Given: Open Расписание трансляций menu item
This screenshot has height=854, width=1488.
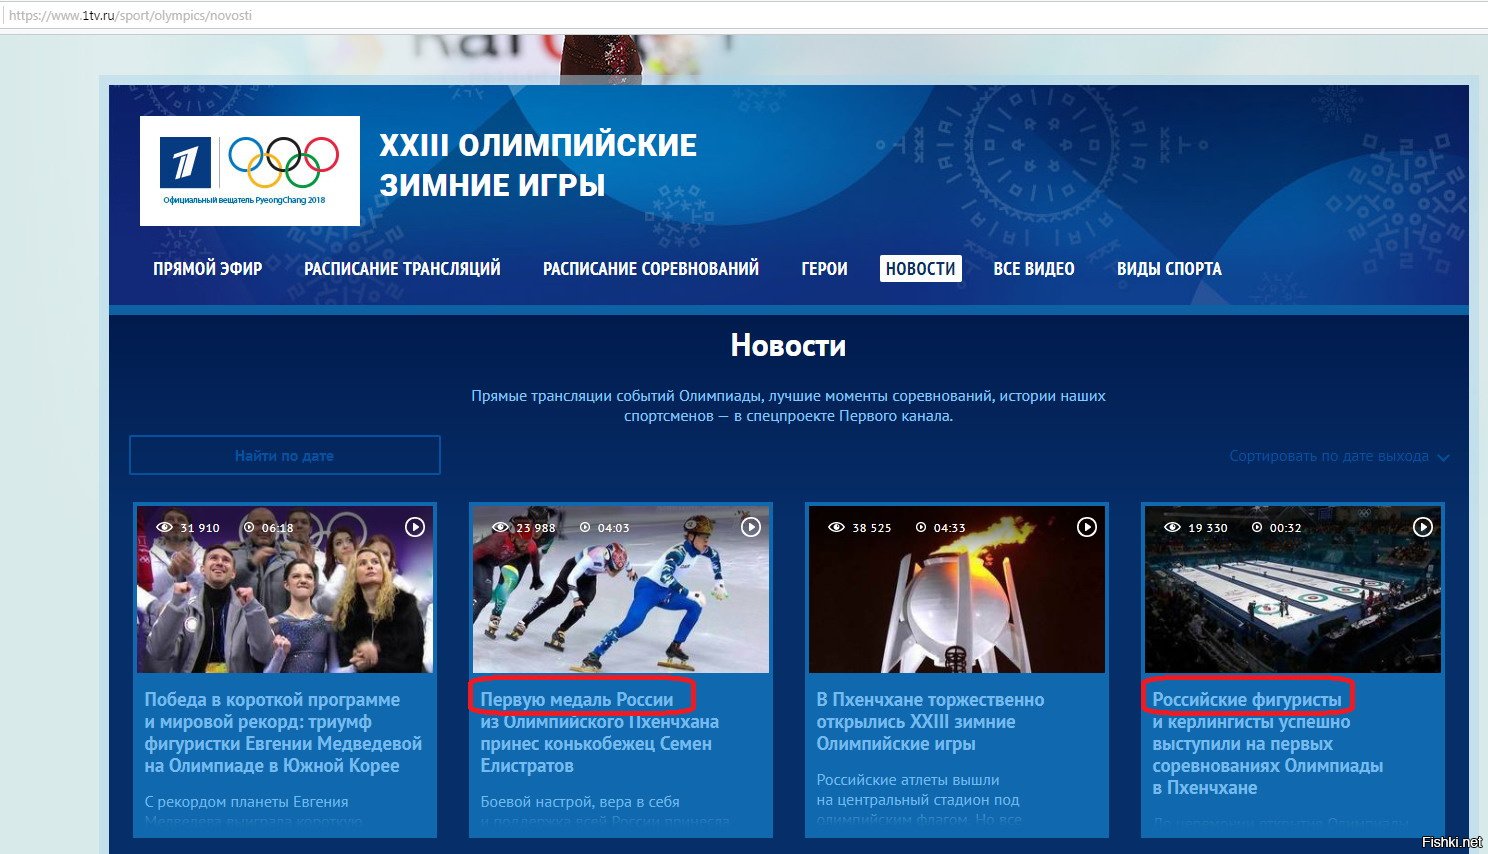Looking at the screenshot, I should click(x=402, y=269).
